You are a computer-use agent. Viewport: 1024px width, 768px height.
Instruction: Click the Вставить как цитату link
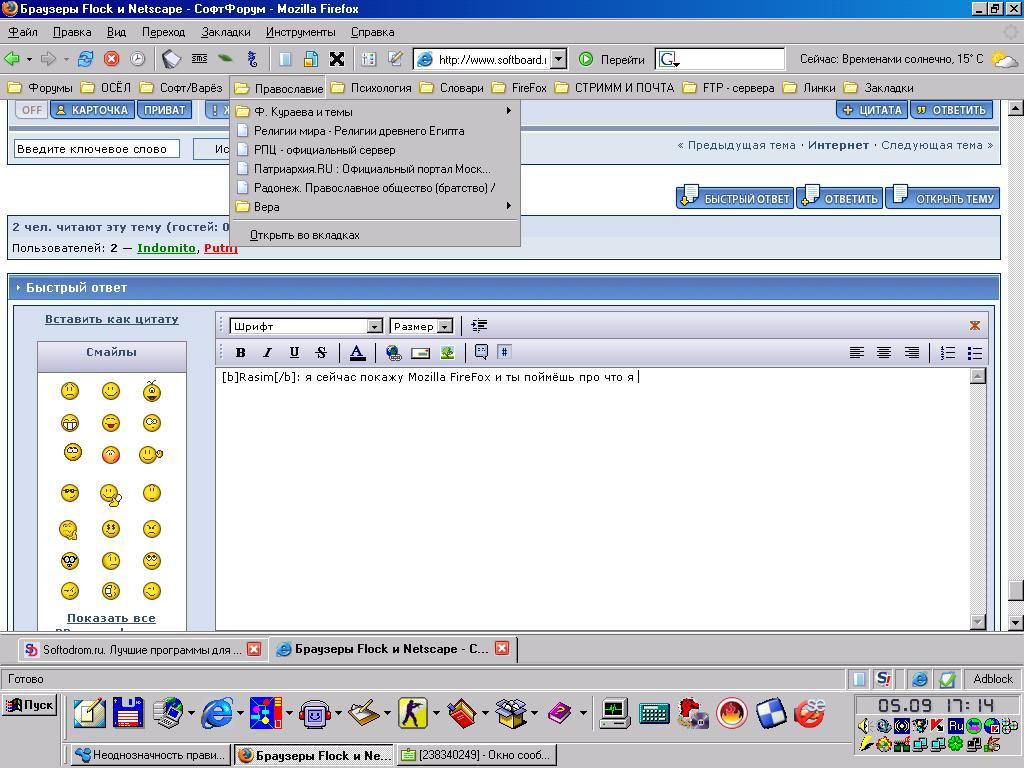(x=112, y=319)
